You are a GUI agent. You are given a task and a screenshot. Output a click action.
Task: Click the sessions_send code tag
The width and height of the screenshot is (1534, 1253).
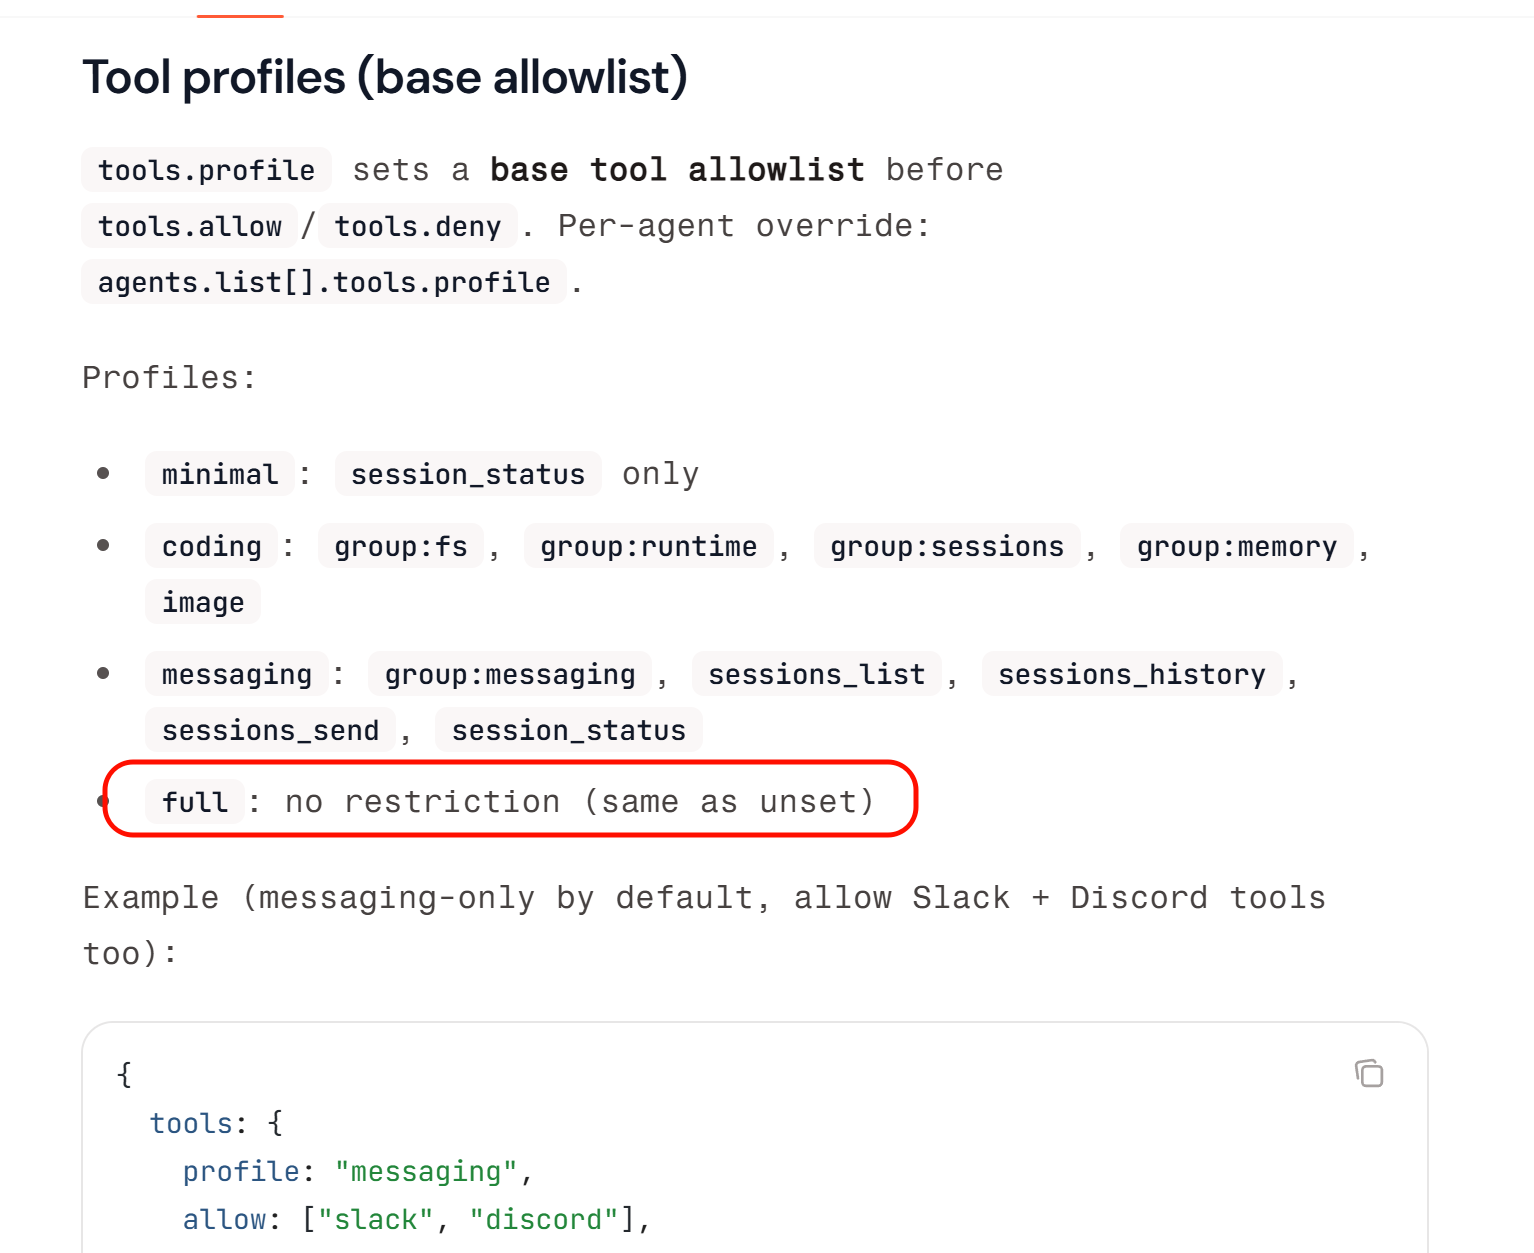271,730
